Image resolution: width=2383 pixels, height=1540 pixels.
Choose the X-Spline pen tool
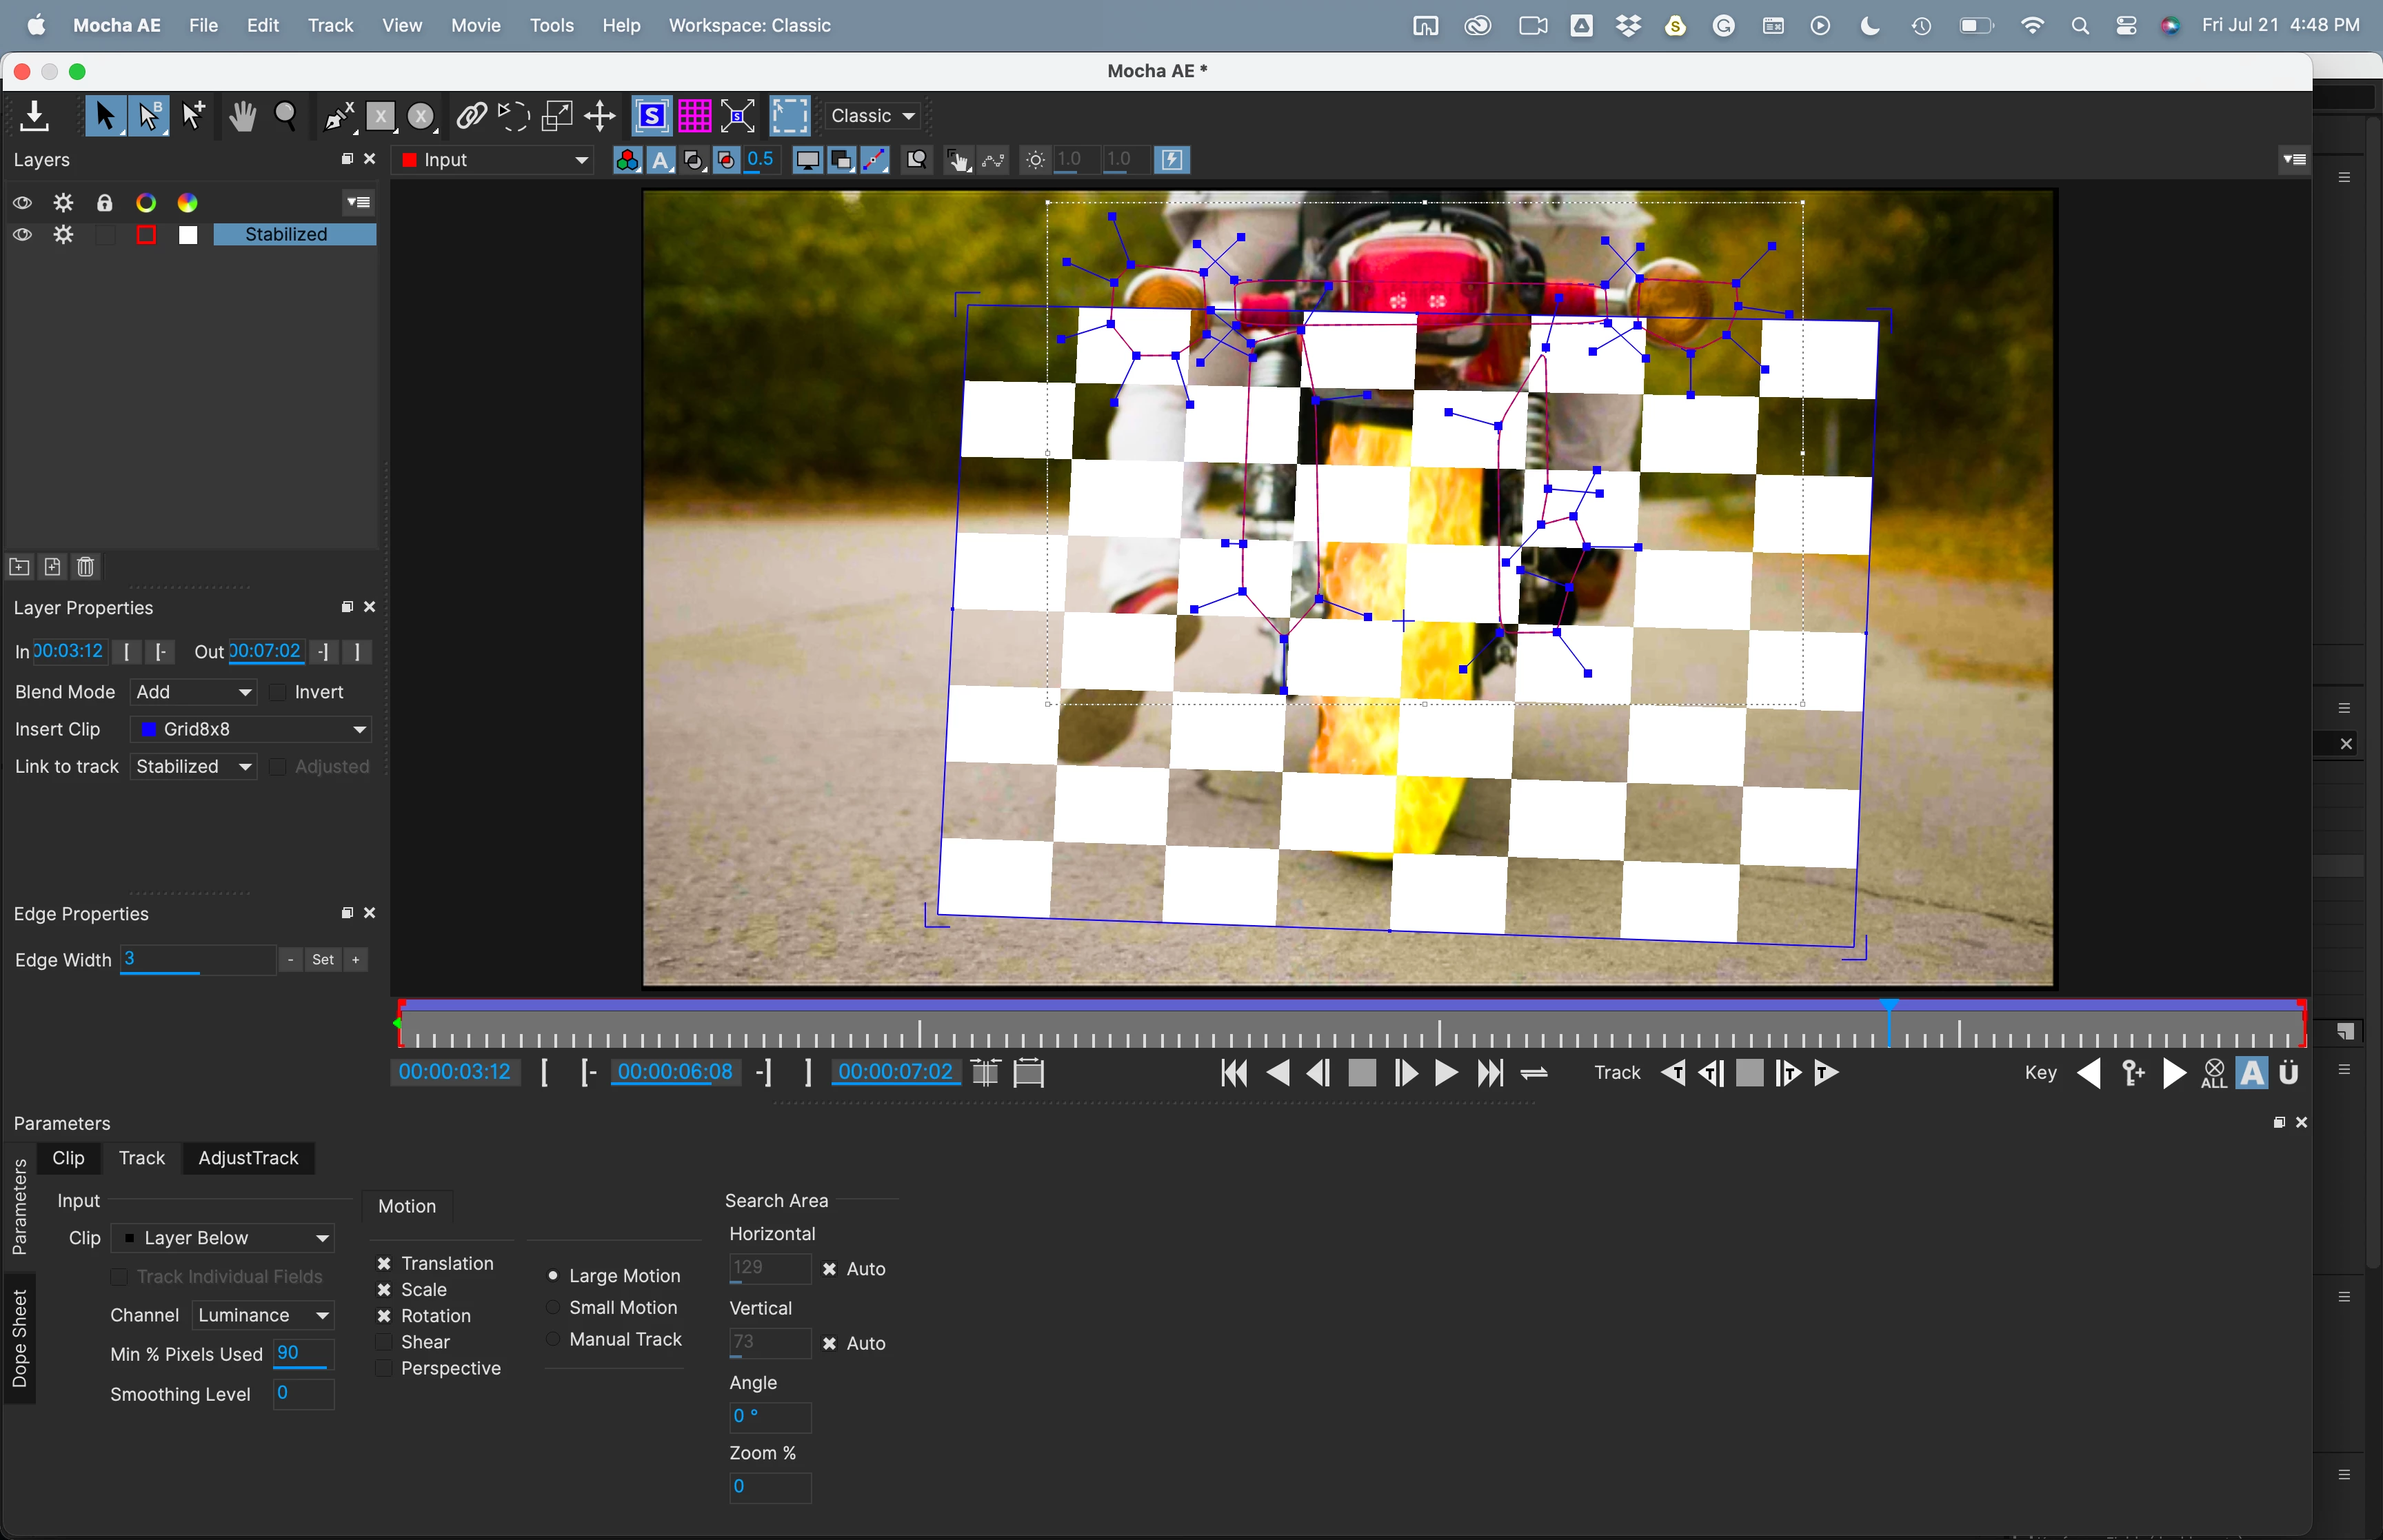pyautogui.click(x=338, y=116)
